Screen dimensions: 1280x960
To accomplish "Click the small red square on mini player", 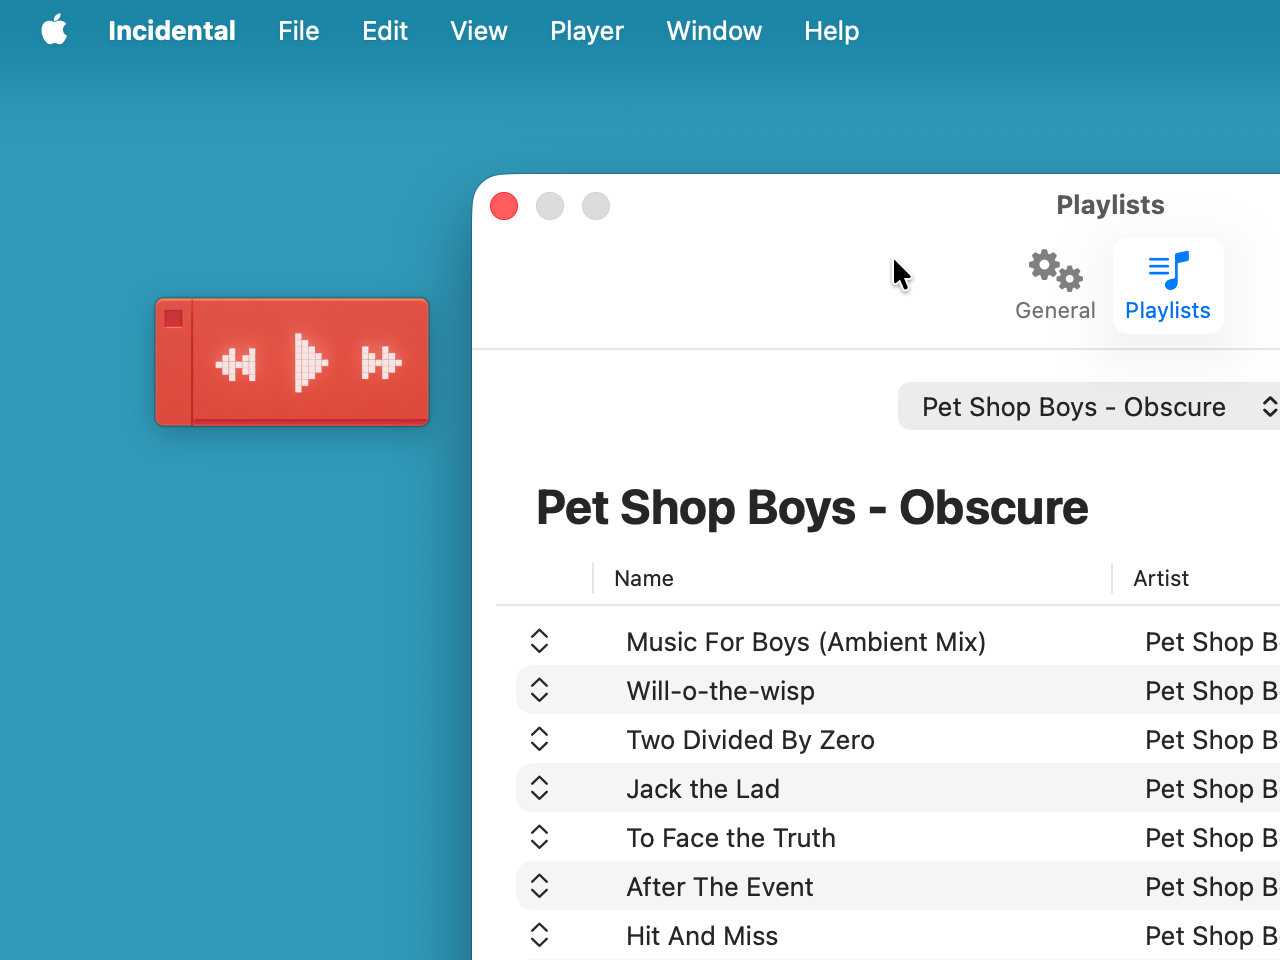I will click(x=173, y=318).
